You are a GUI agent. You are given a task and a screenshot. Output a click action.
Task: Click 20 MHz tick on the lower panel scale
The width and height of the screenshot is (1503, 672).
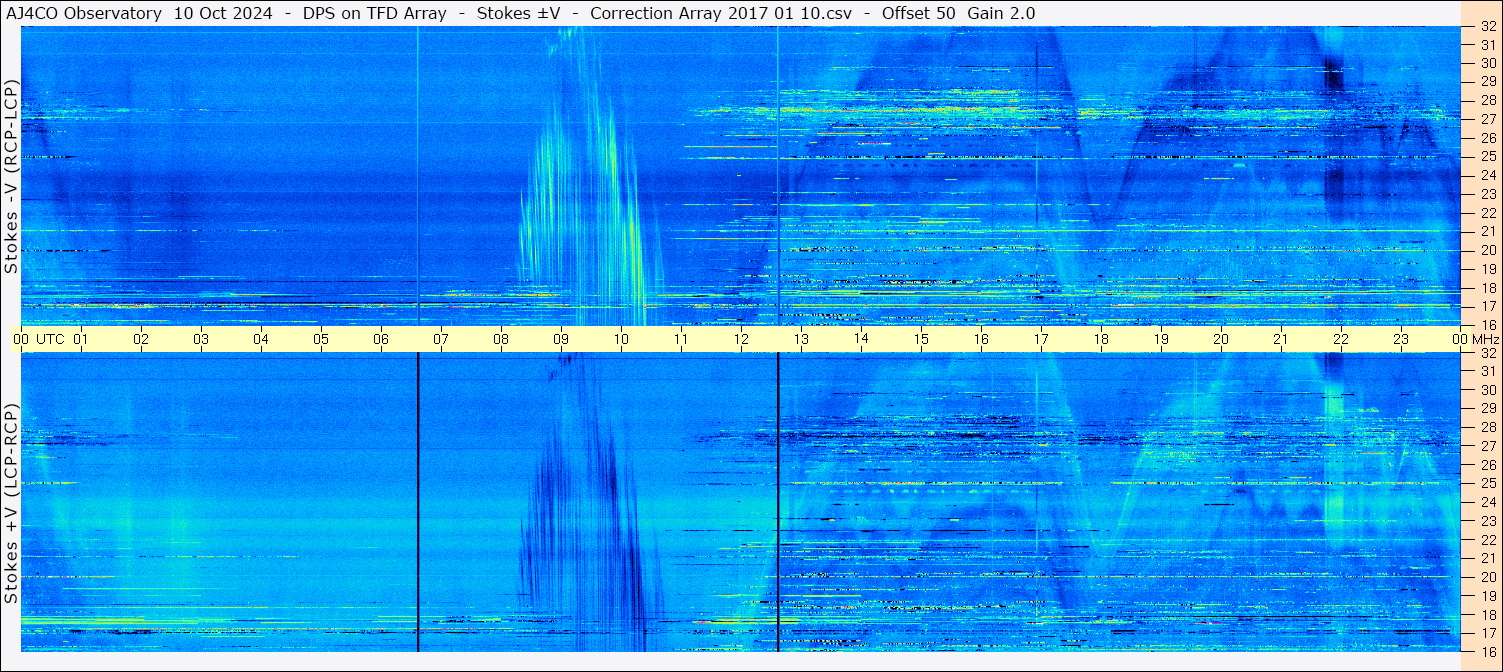[1487, 577]
